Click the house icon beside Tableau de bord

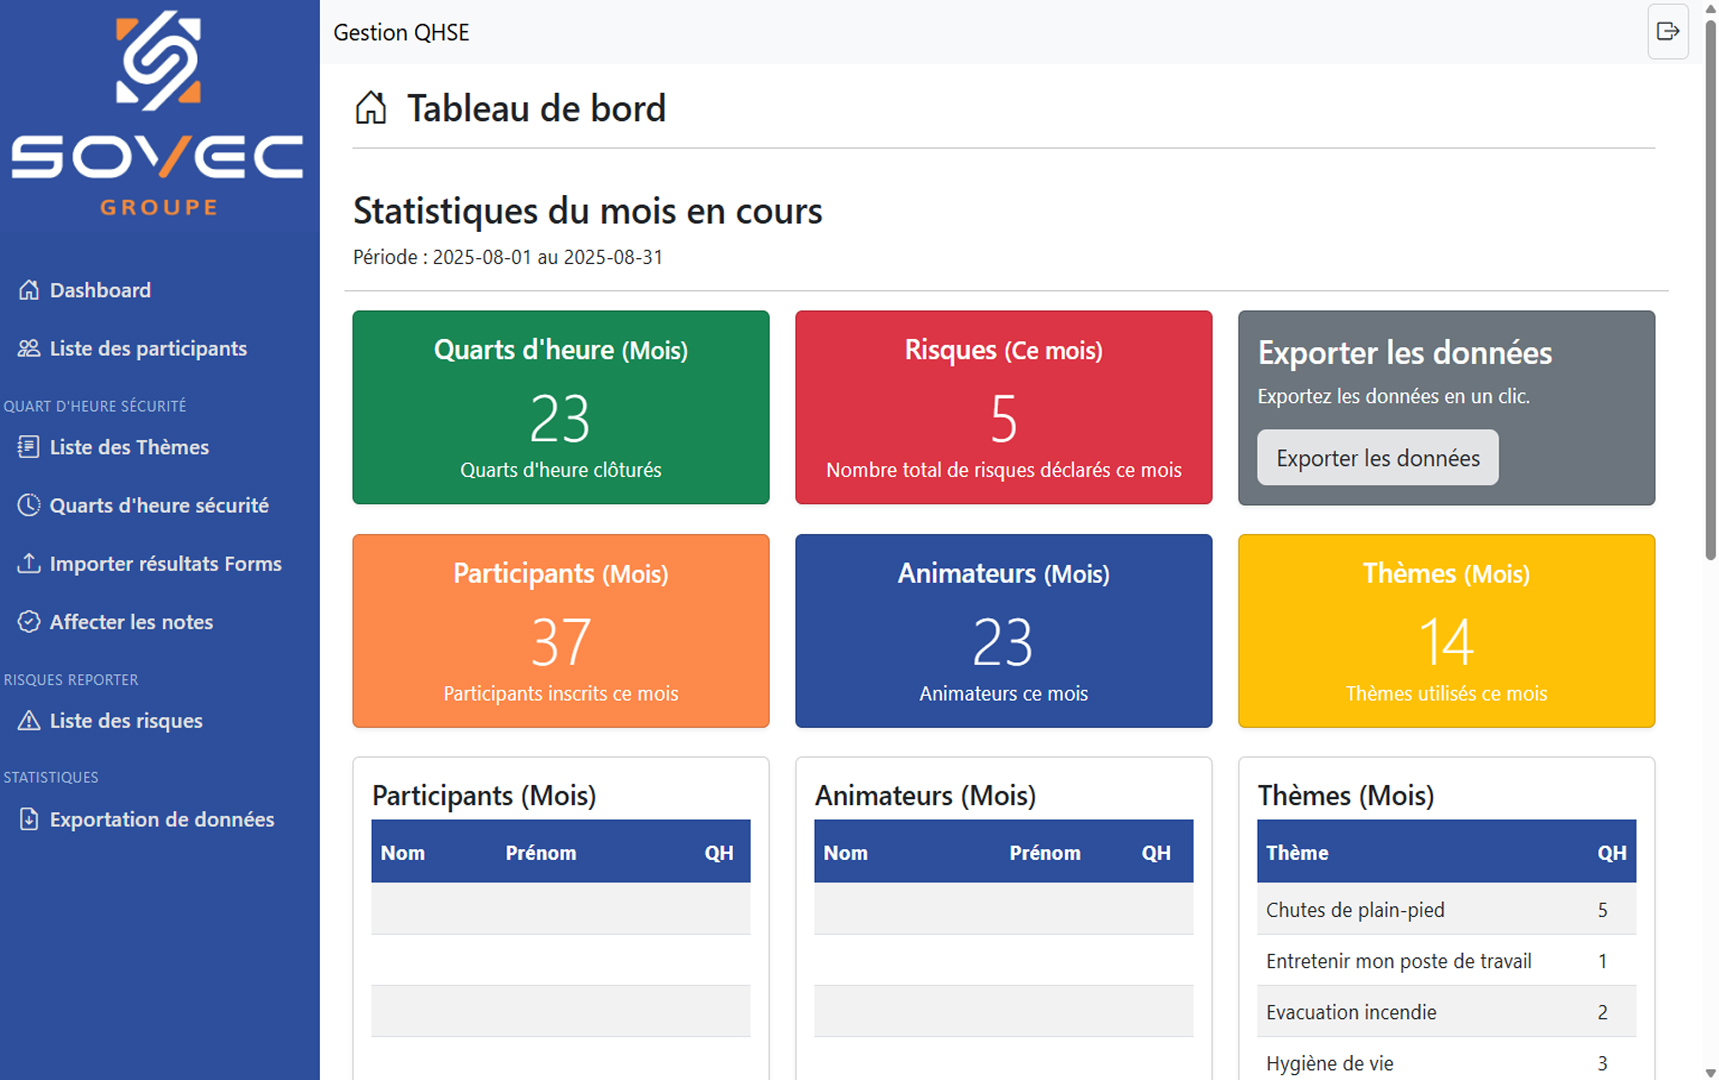click(x=371, y=108)
